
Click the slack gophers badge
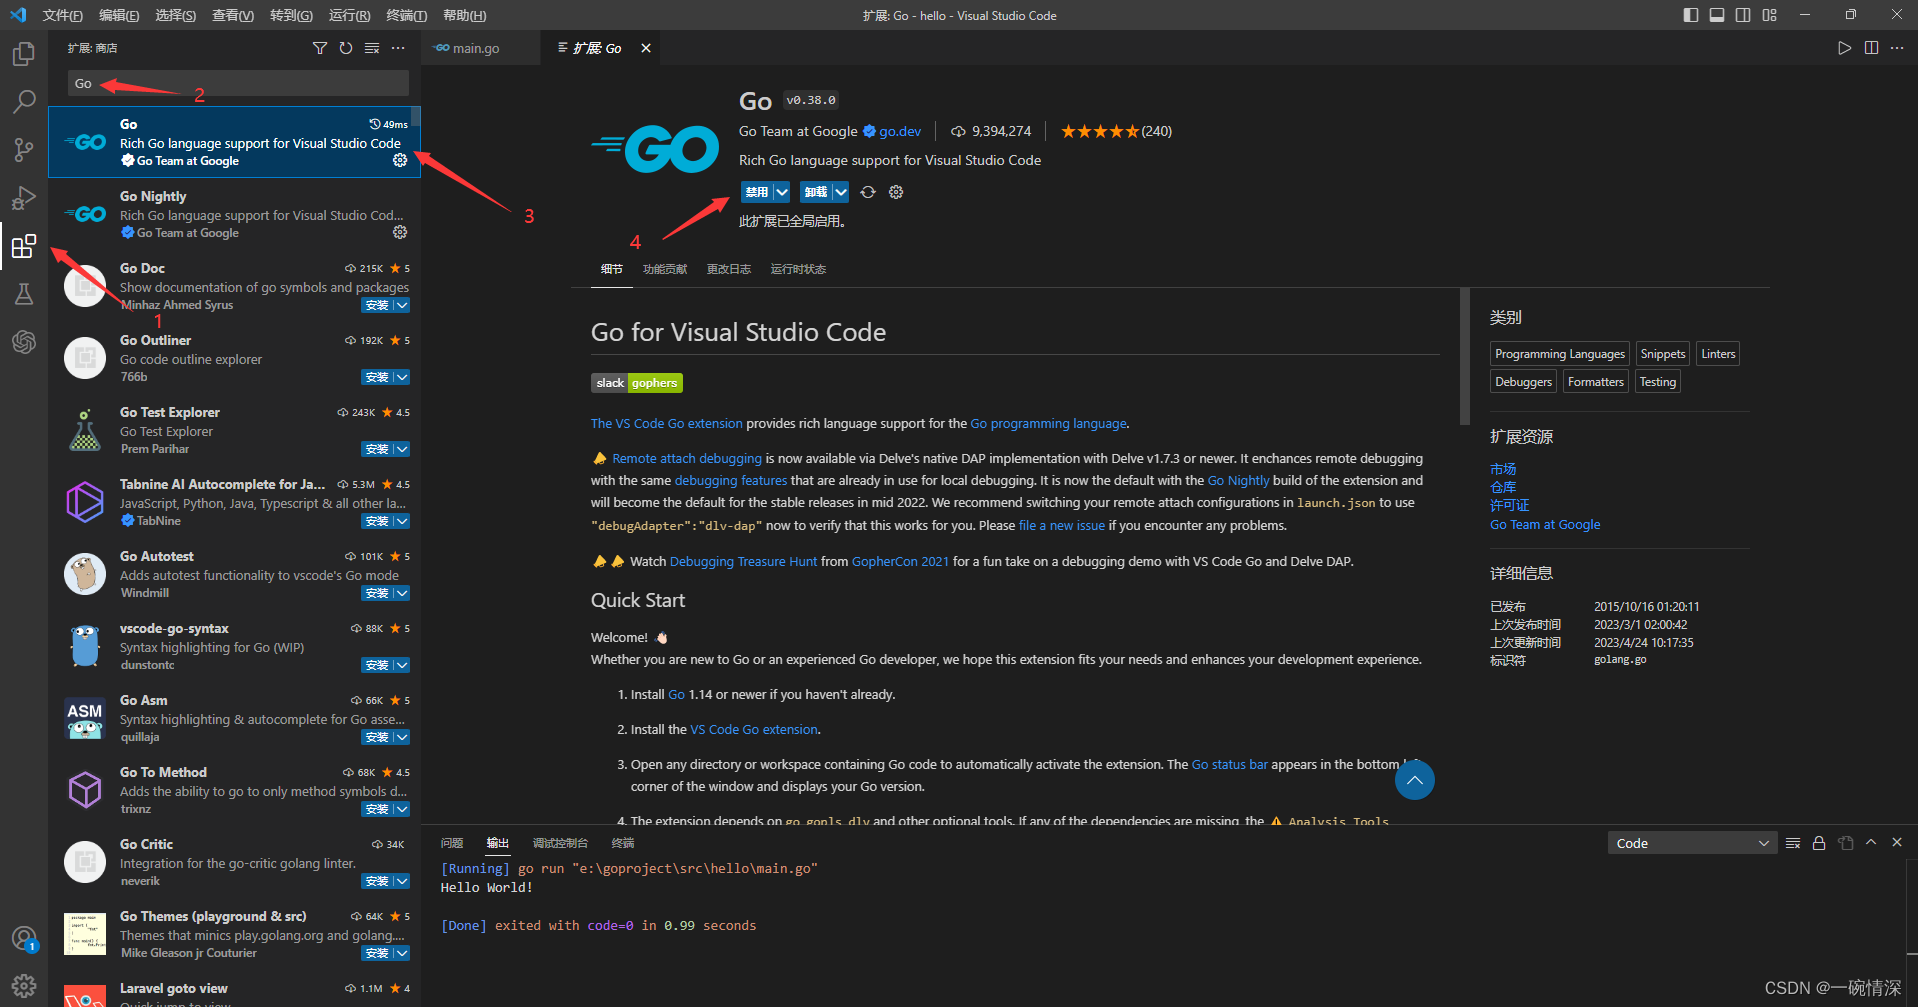(637, 383)
